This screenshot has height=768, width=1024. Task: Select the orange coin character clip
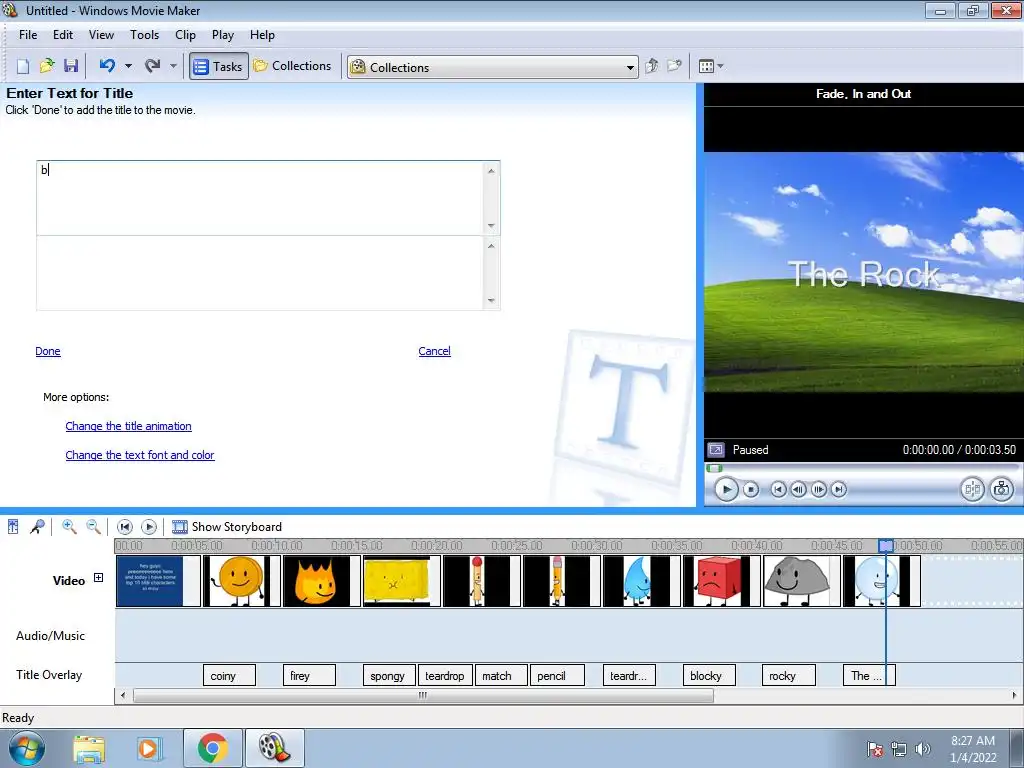[x=242, y=581]
